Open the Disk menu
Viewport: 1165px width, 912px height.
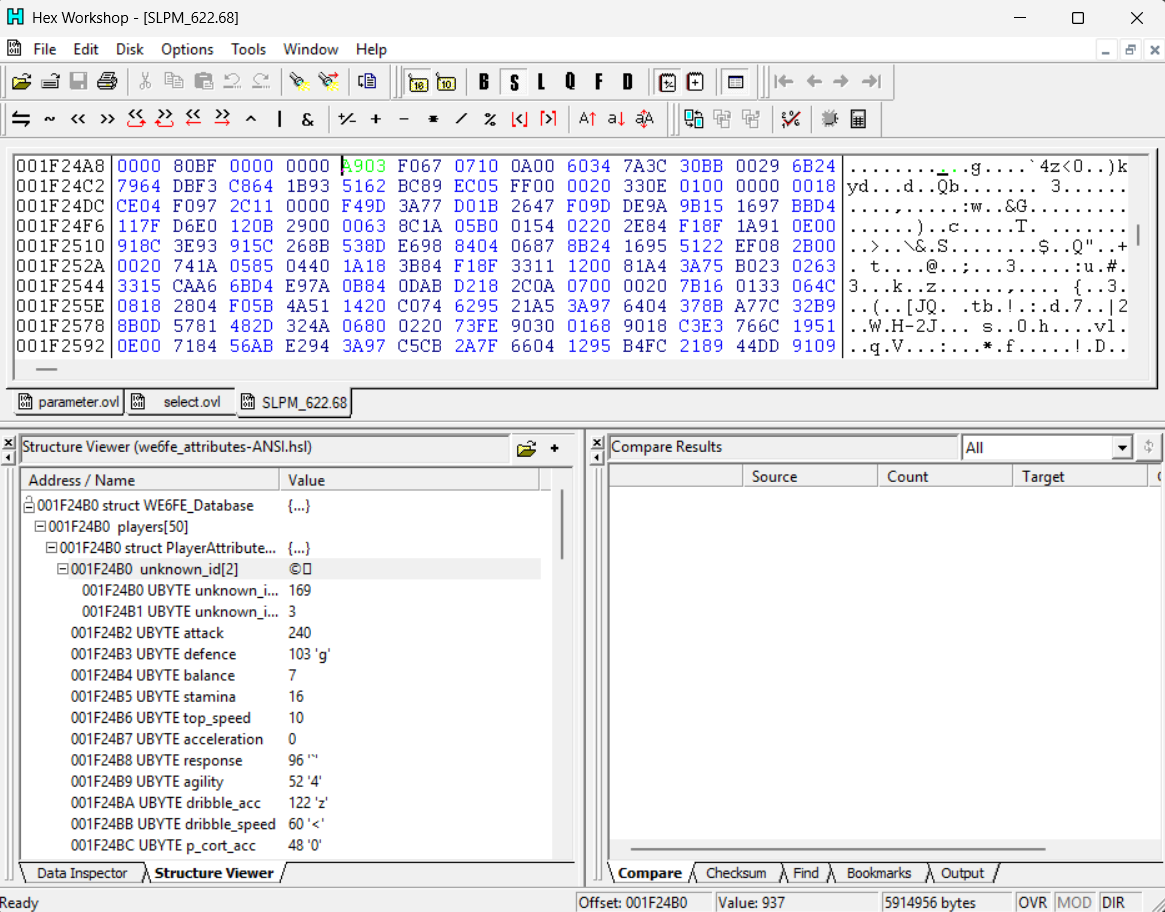point(129,49)
